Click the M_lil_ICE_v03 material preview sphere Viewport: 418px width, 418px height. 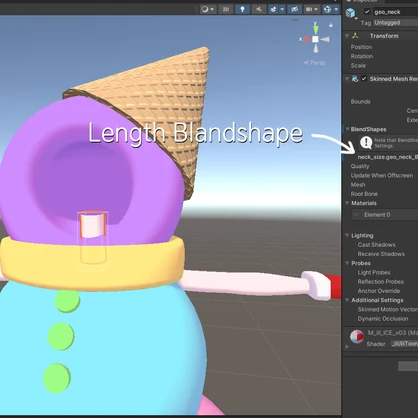coord(357,336)
